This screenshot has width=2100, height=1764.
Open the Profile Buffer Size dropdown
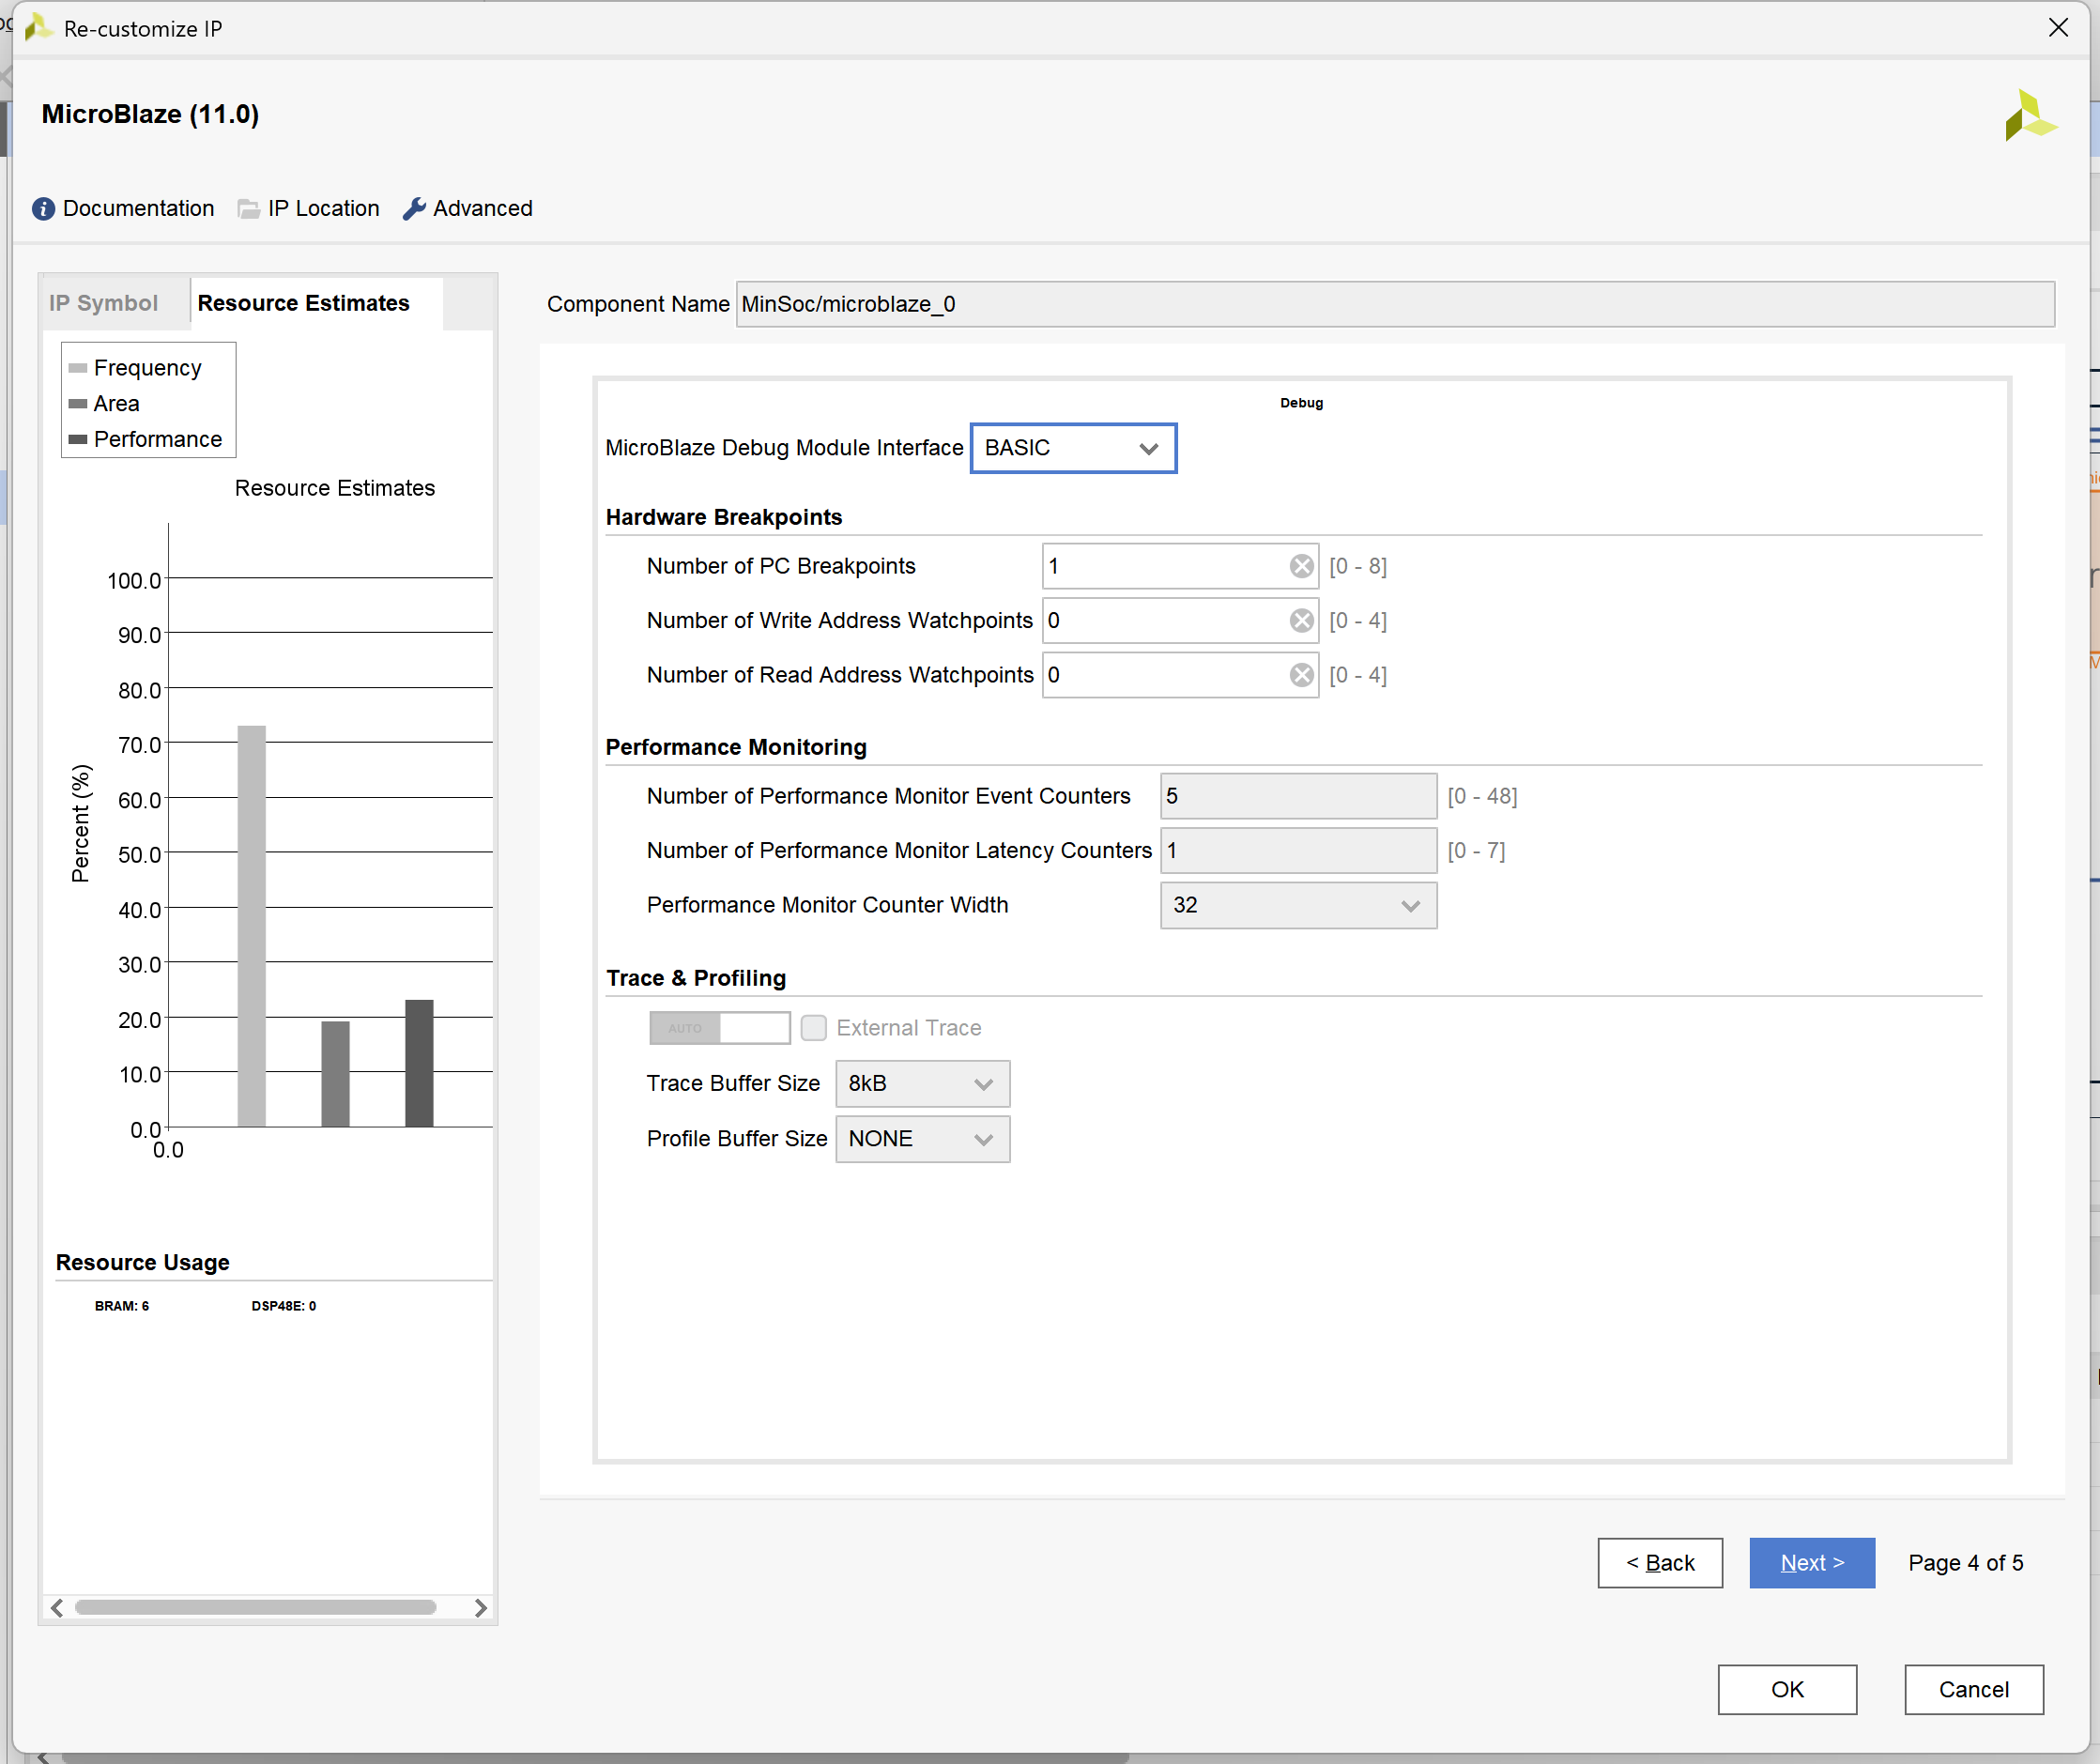click(x=922, y=1139)
